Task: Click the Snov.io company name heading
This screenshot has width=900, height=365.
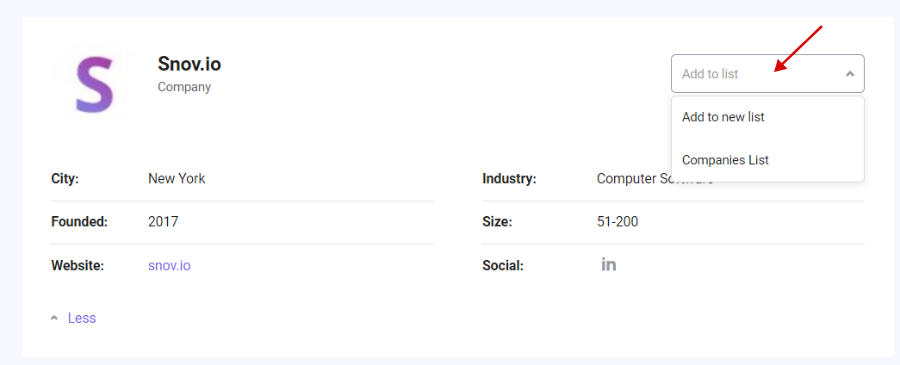Action: point(189,64)
